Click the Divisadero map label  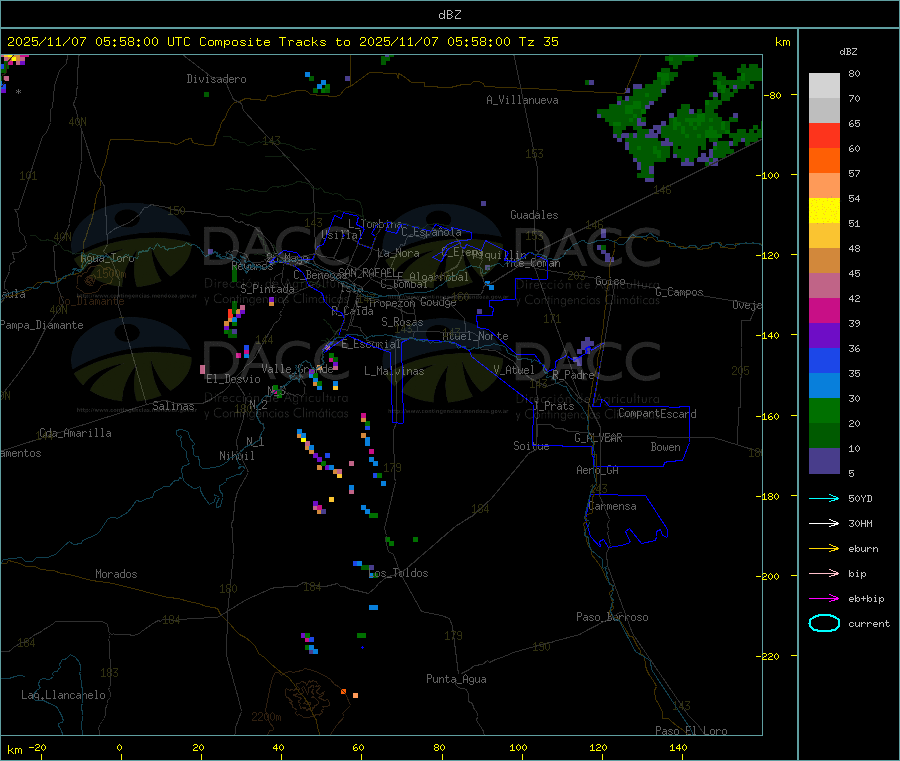216,79
